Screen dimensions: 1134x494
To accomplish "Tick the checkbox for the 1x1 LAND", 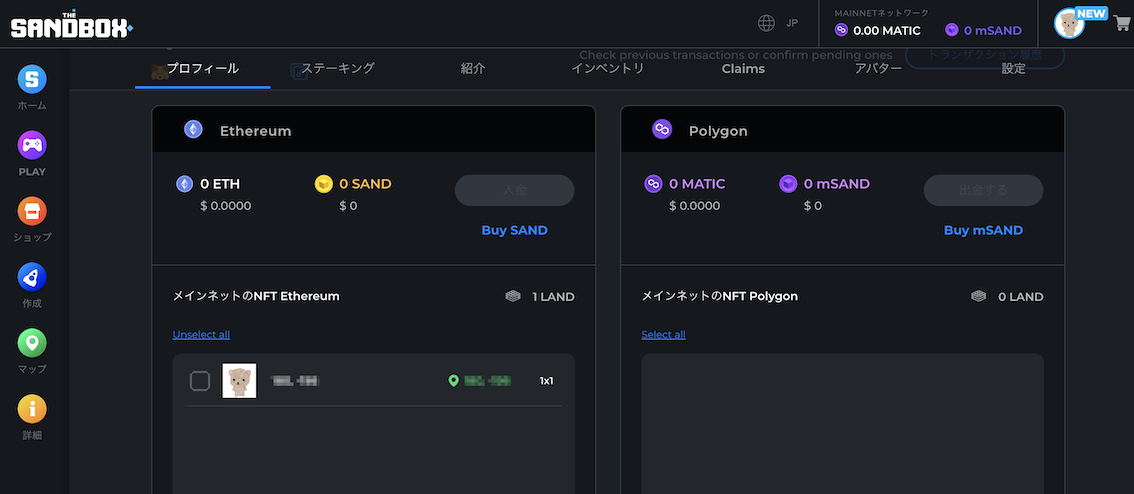I will 200,380.
